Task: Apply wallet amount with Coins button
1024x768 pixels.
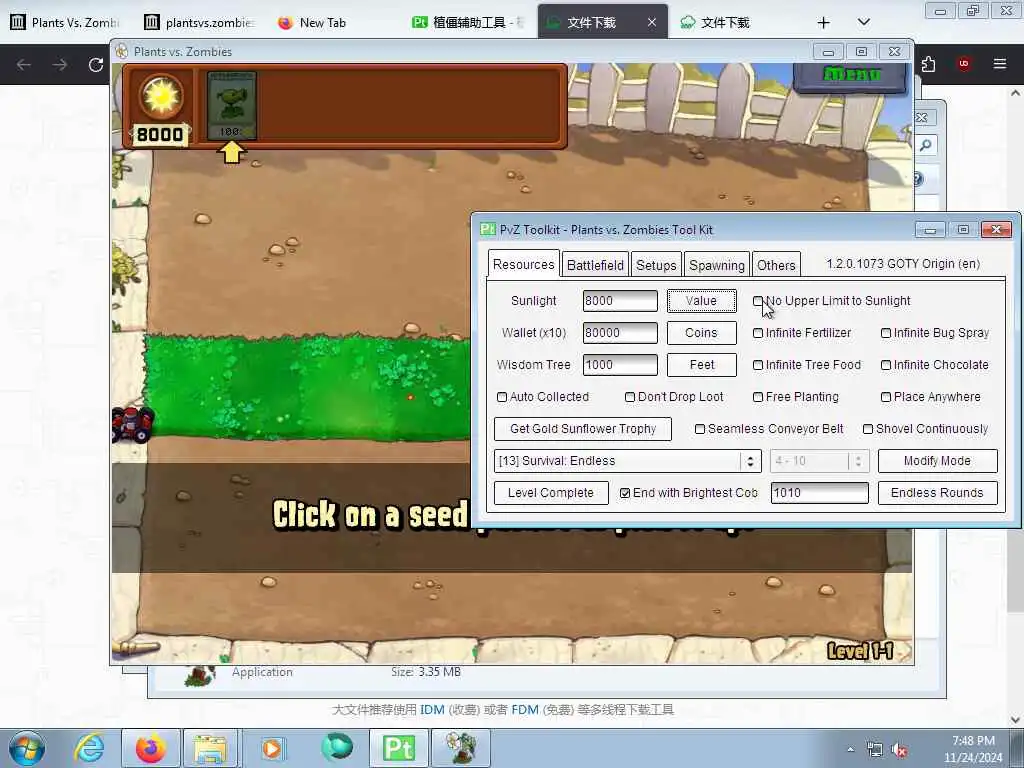Action: pos(701,332)
